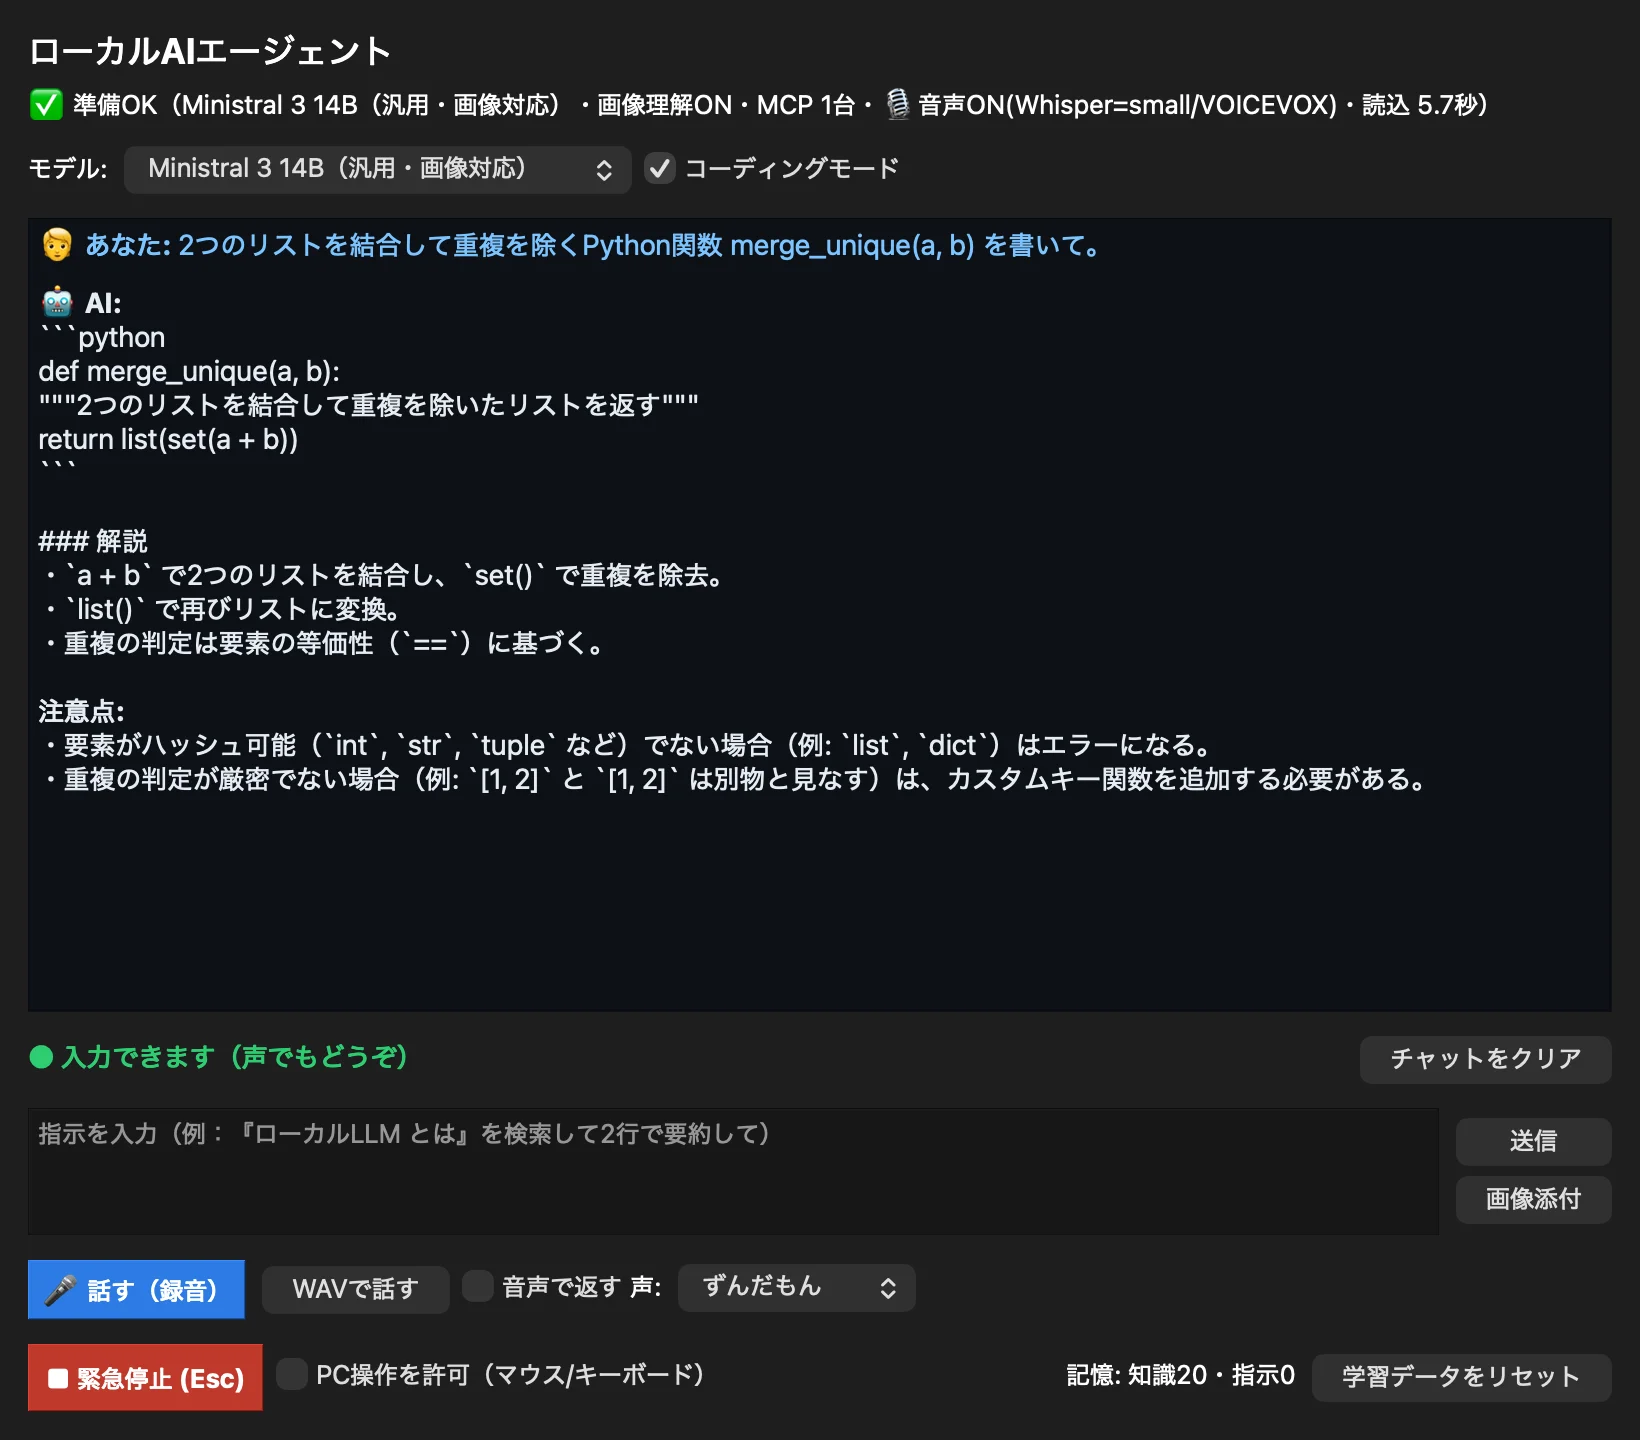1640x1440 pixels.
Task: Click the user avatar emoji beside あなた
Action: [x=57, y=245]
